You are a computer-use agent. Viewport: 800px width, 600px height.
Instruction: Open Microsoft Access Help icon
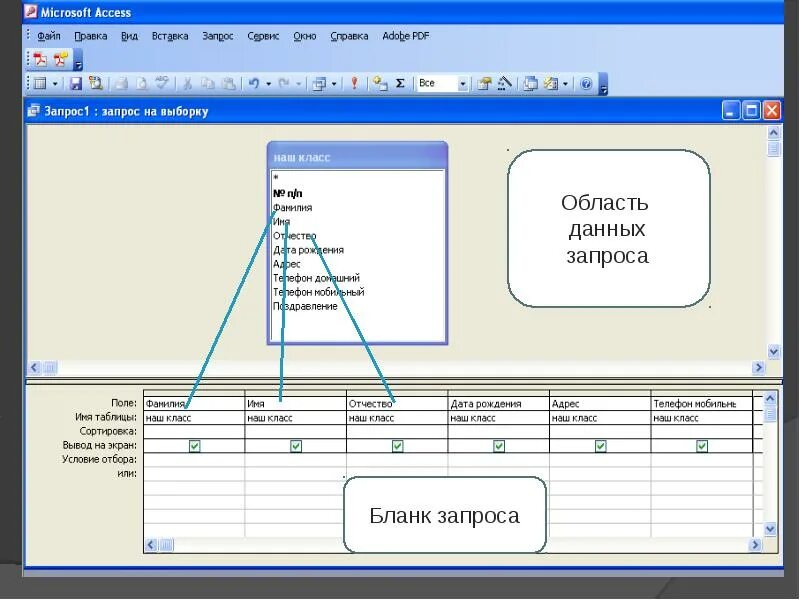pyautogui.click(x=586, y=83)
